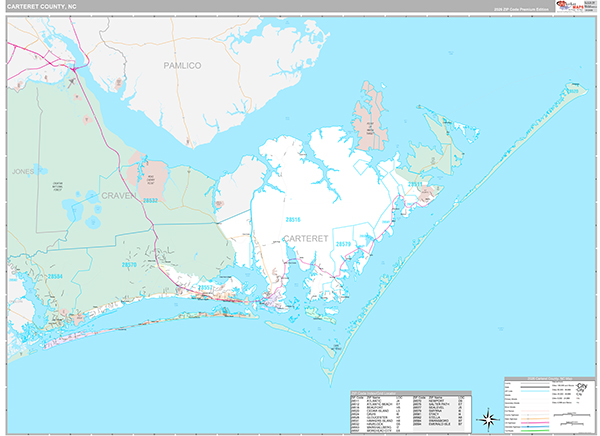Click the CEDAR ISLAND row in ZIP index
Image resolution: width=600 pixels, height=436 pixels.
tap(377, 411)
